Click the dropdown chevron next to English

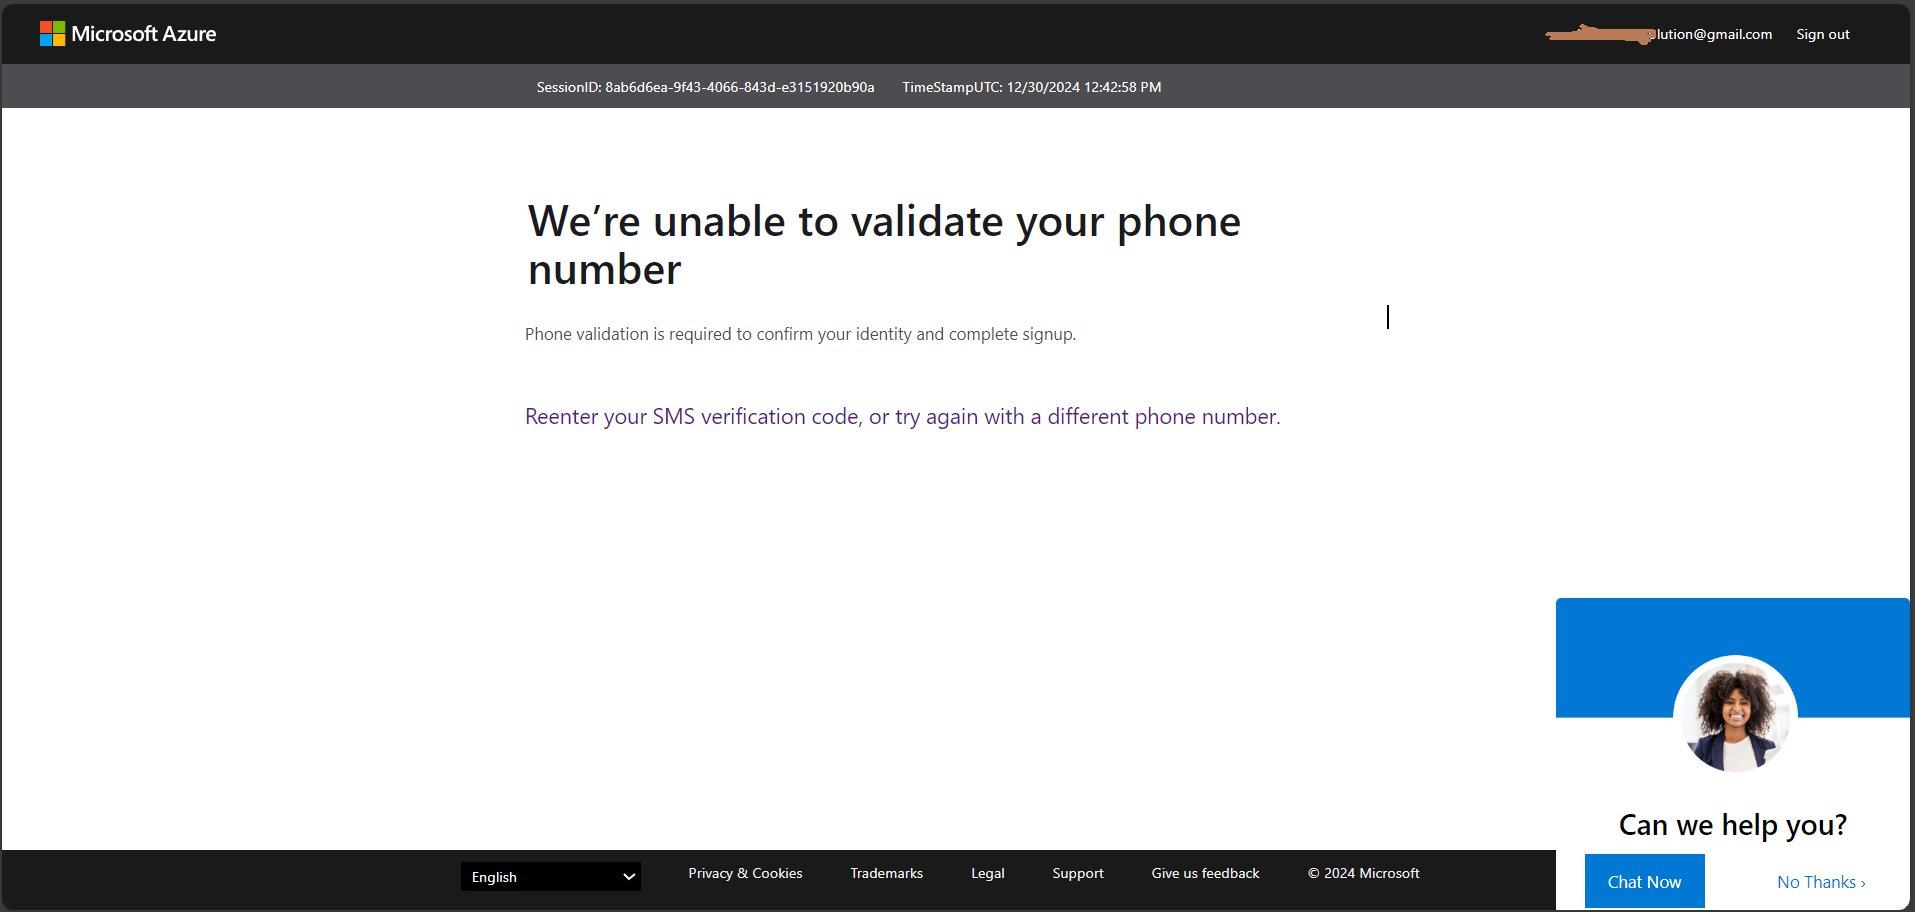(x=629, y=876)
